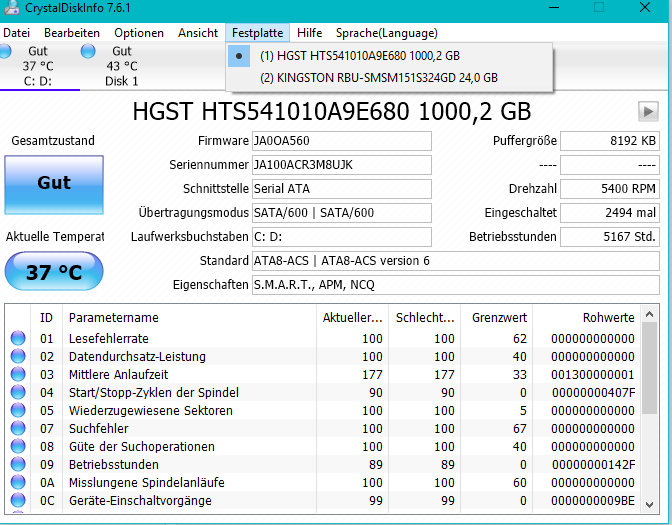Click the Schnittstelle field Serial ATA

tap(342, 189)
